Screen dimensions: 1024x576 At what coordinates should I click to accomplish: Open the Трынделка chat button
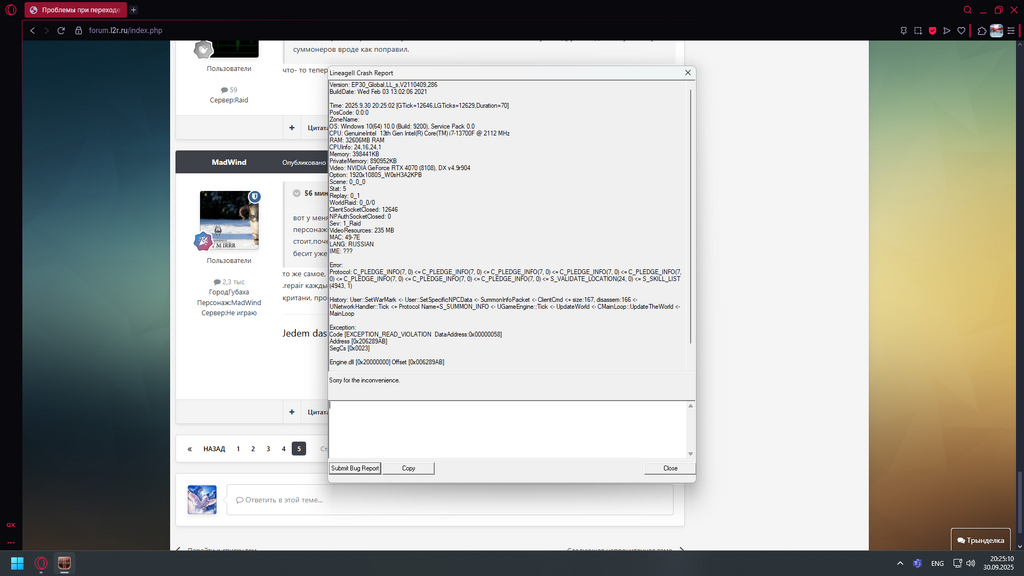pyautogui.click(x=980, y=540)
